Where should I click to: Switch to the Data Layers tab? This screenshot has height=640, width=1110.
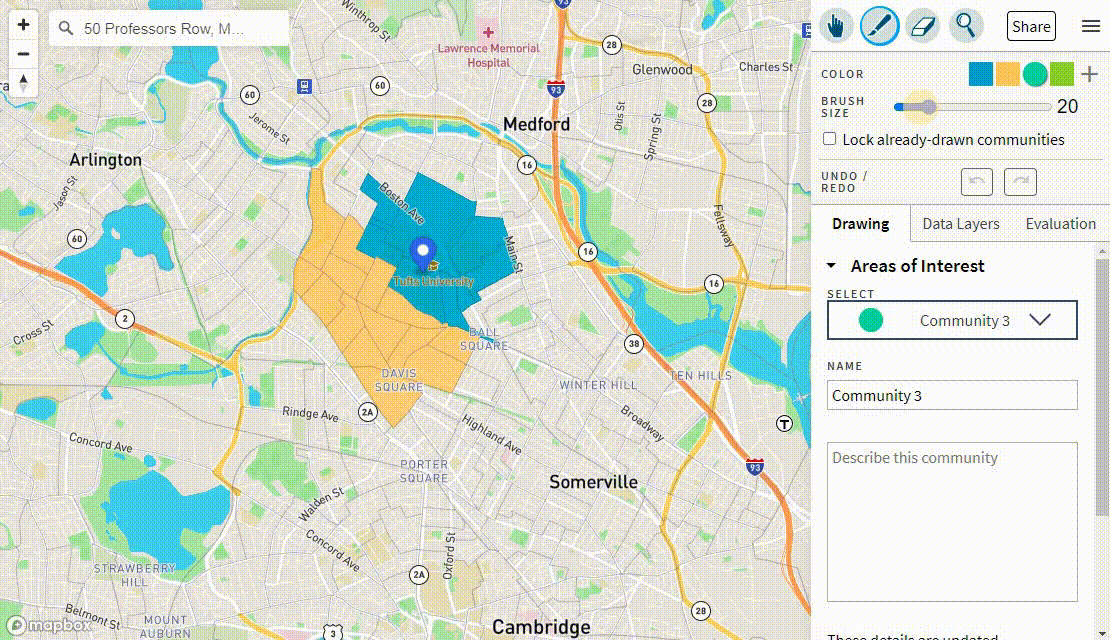(x=960, y=224)
